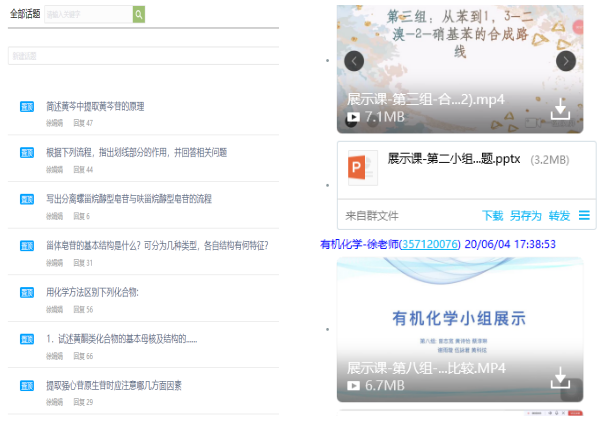Play the 有机化学小组展示 video thumbnail
Screen dimensions: 608x421
point(459,318)
